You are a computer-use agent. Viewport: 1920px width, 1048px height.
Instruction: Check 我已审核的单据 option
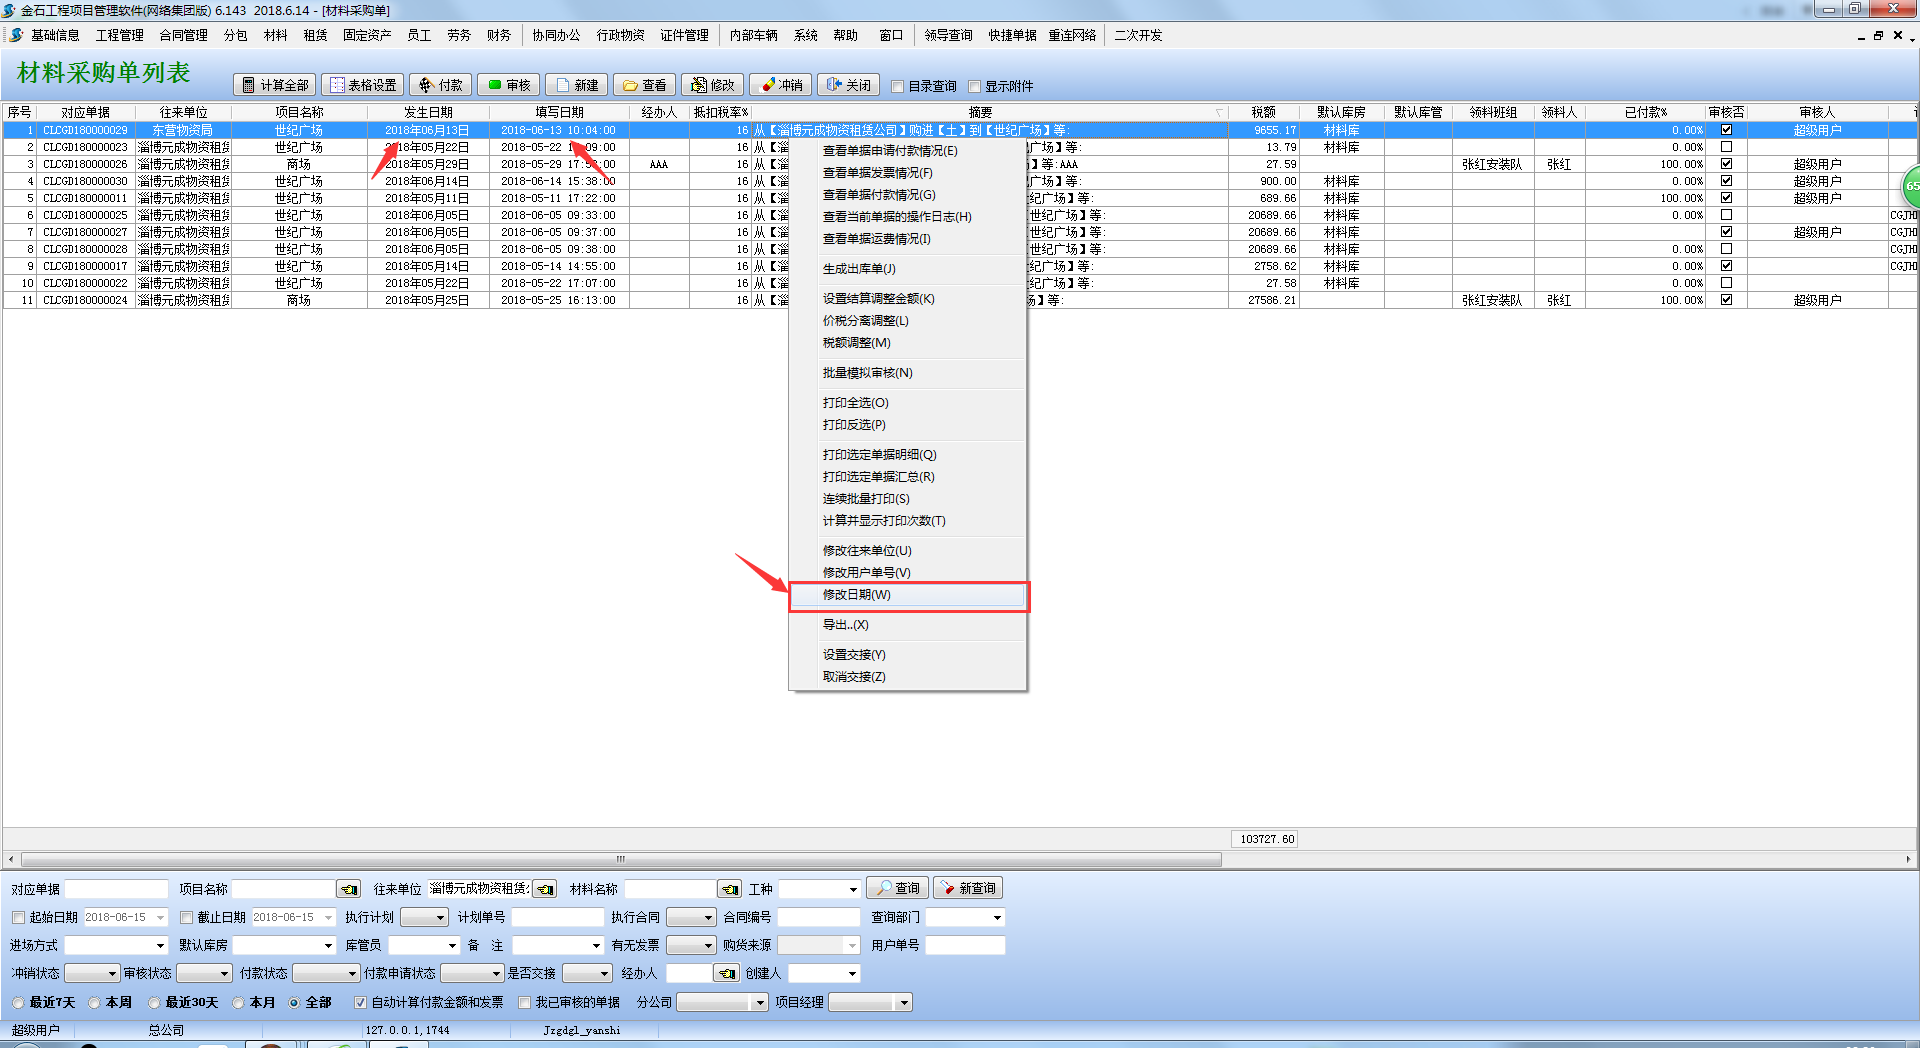524,1002
